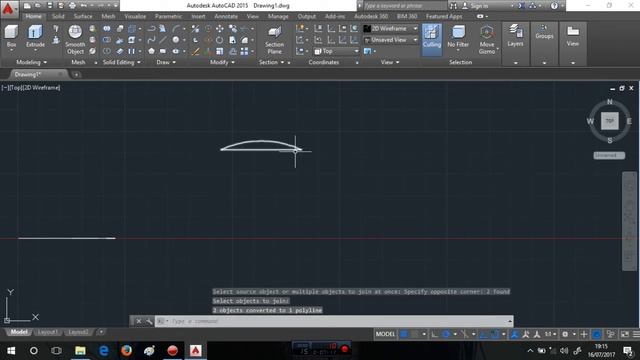Expand the Modify panel
The image size is (640, 360).
coord(222,62)
